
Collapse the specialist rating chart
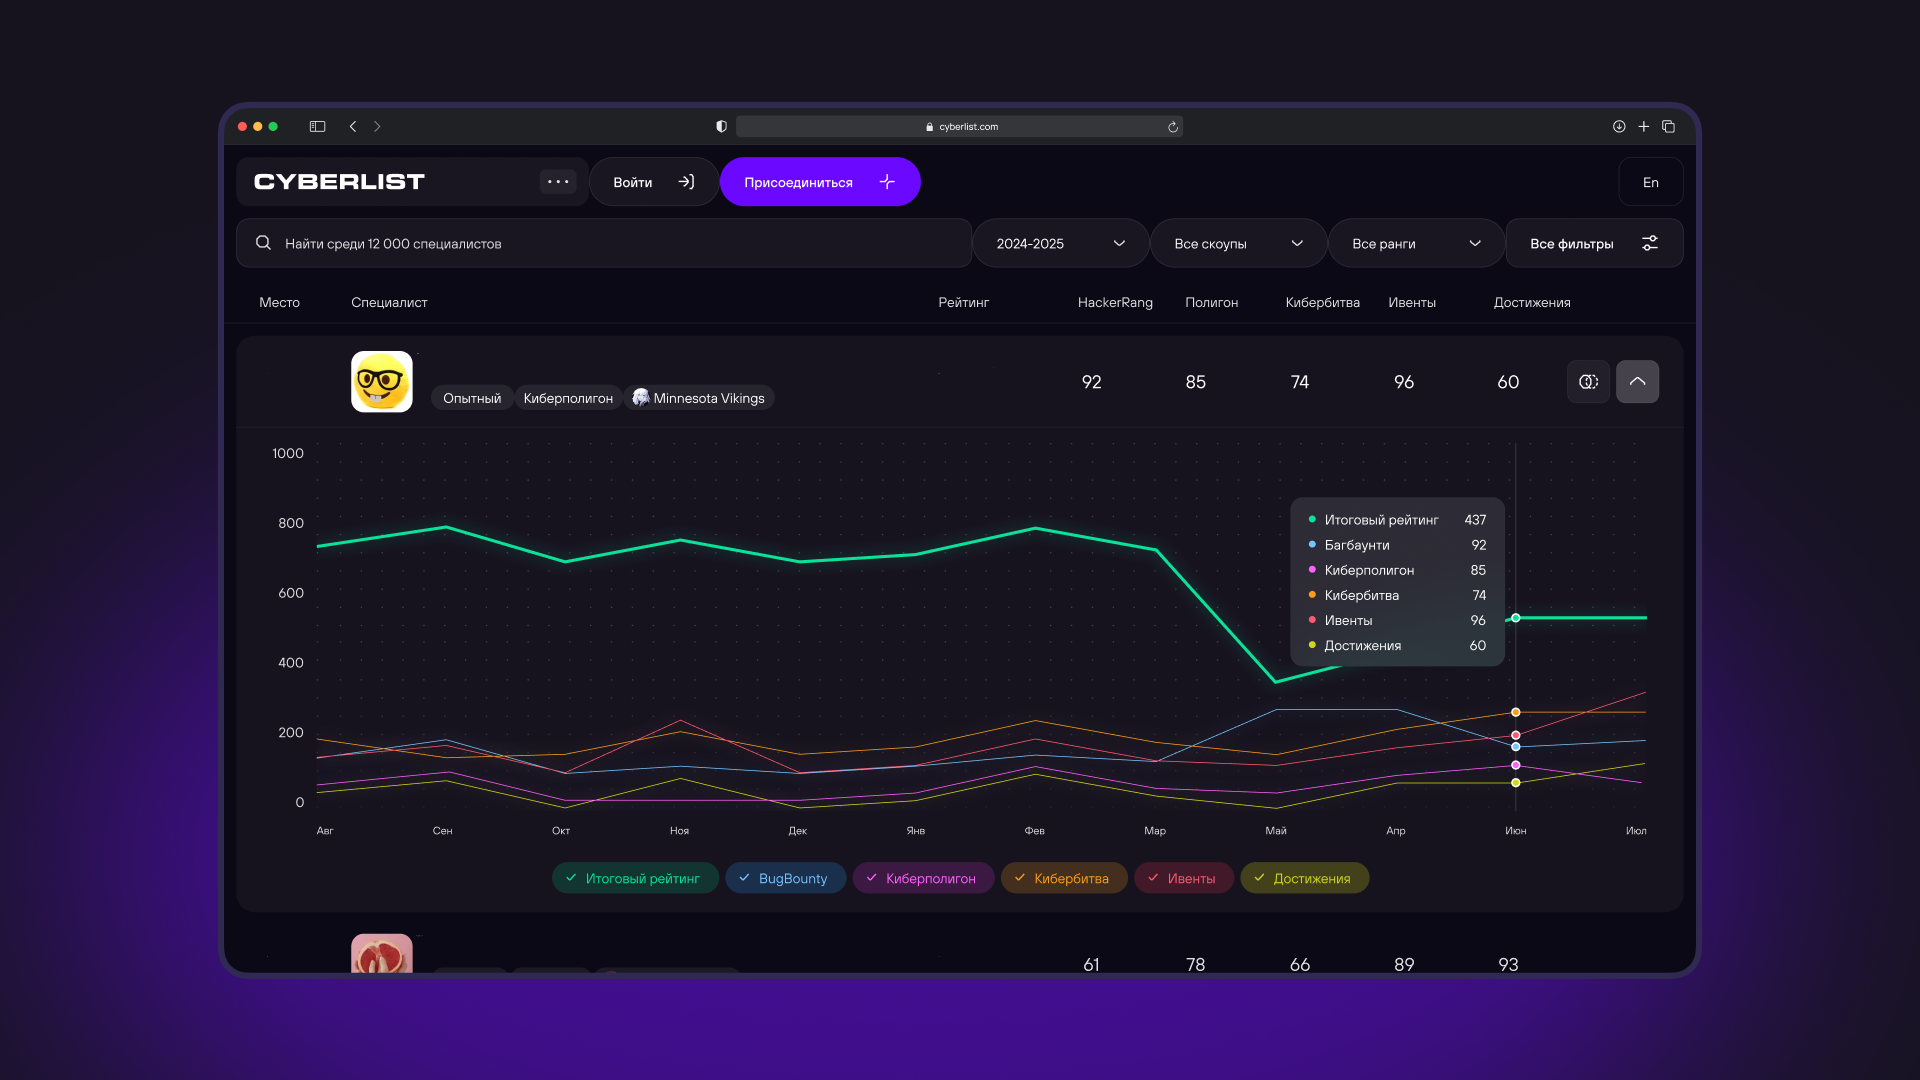click(x=1637, y=382)
